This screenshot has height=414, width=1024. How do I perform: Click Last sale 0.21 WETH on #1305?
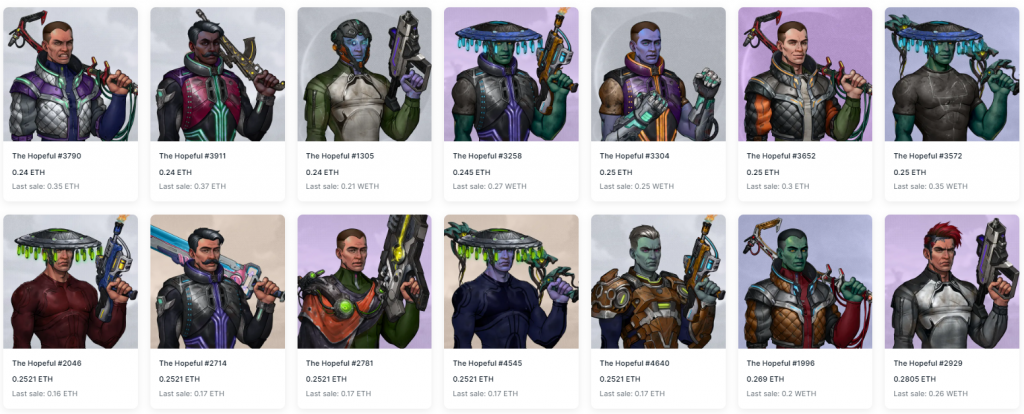pyautogui.click(x=342, y=187)
